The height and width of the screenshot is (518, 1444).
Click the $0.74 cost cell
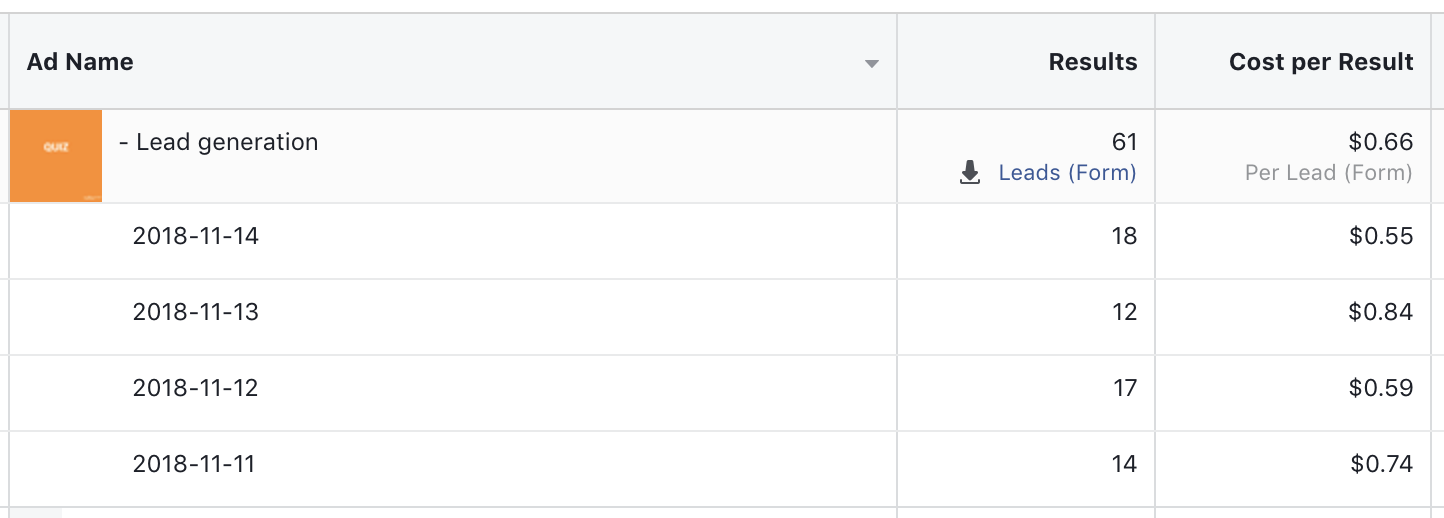click(1382, 464)
